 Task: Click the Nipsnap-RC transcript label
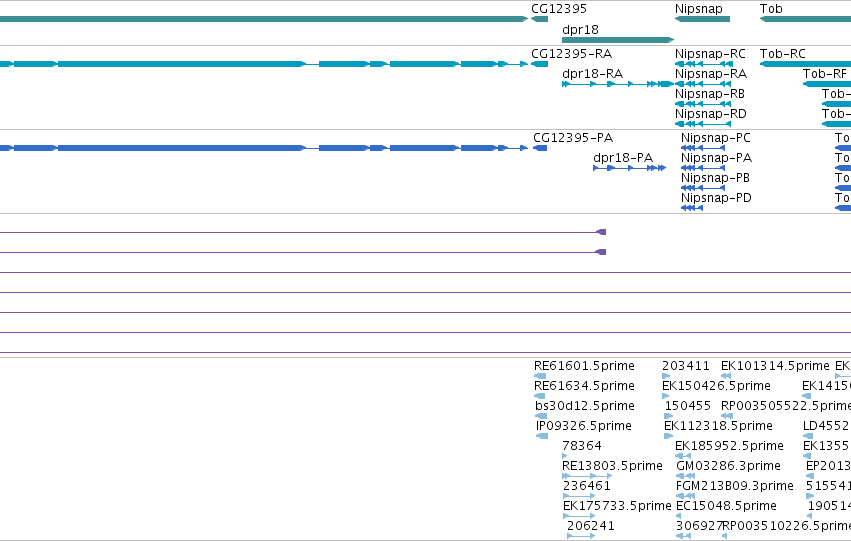pyautogui.click(x=710, y=54)
